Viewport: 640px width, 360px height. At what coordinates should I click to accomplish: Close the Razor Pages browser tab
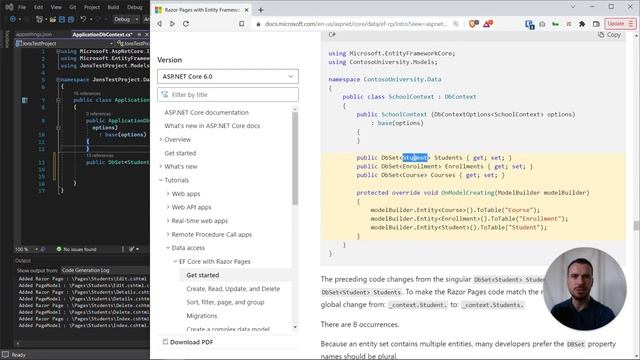(x=247, y=10)
